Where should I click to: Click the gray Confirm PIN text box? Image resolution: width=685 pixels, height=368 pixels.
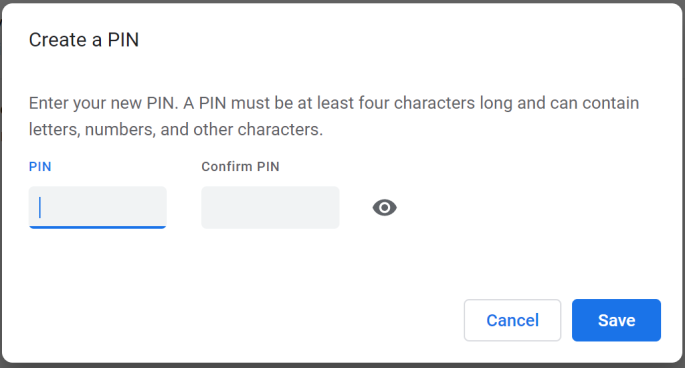[270, 208]
